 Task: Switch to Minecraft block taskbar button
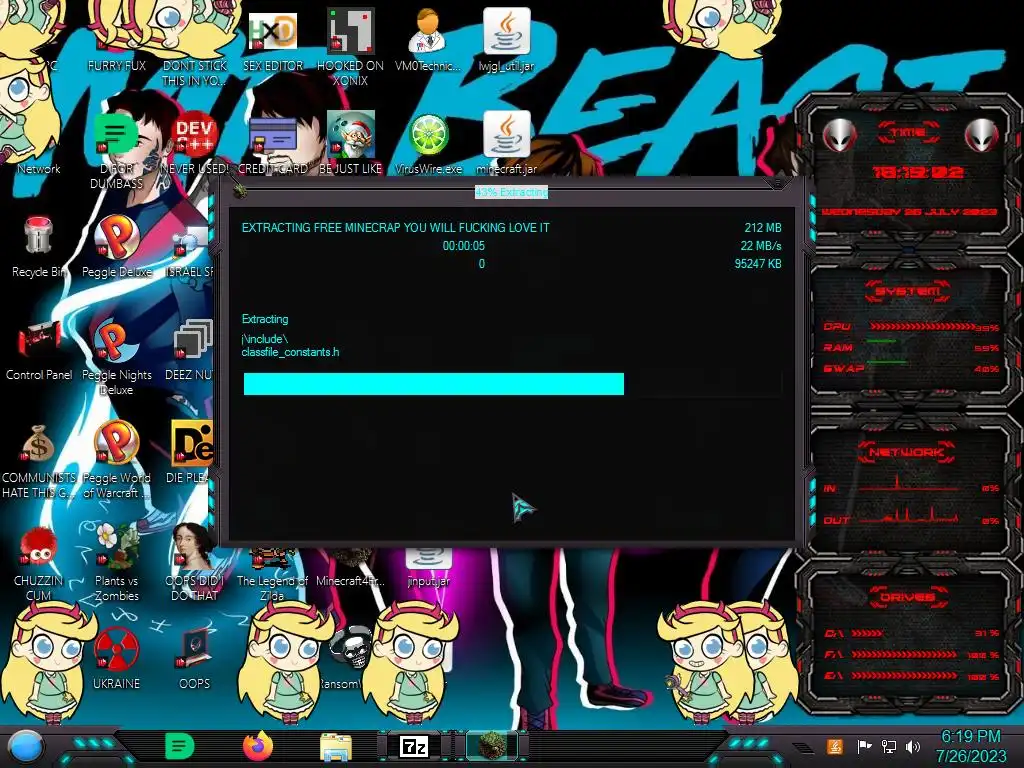(492, 746)
